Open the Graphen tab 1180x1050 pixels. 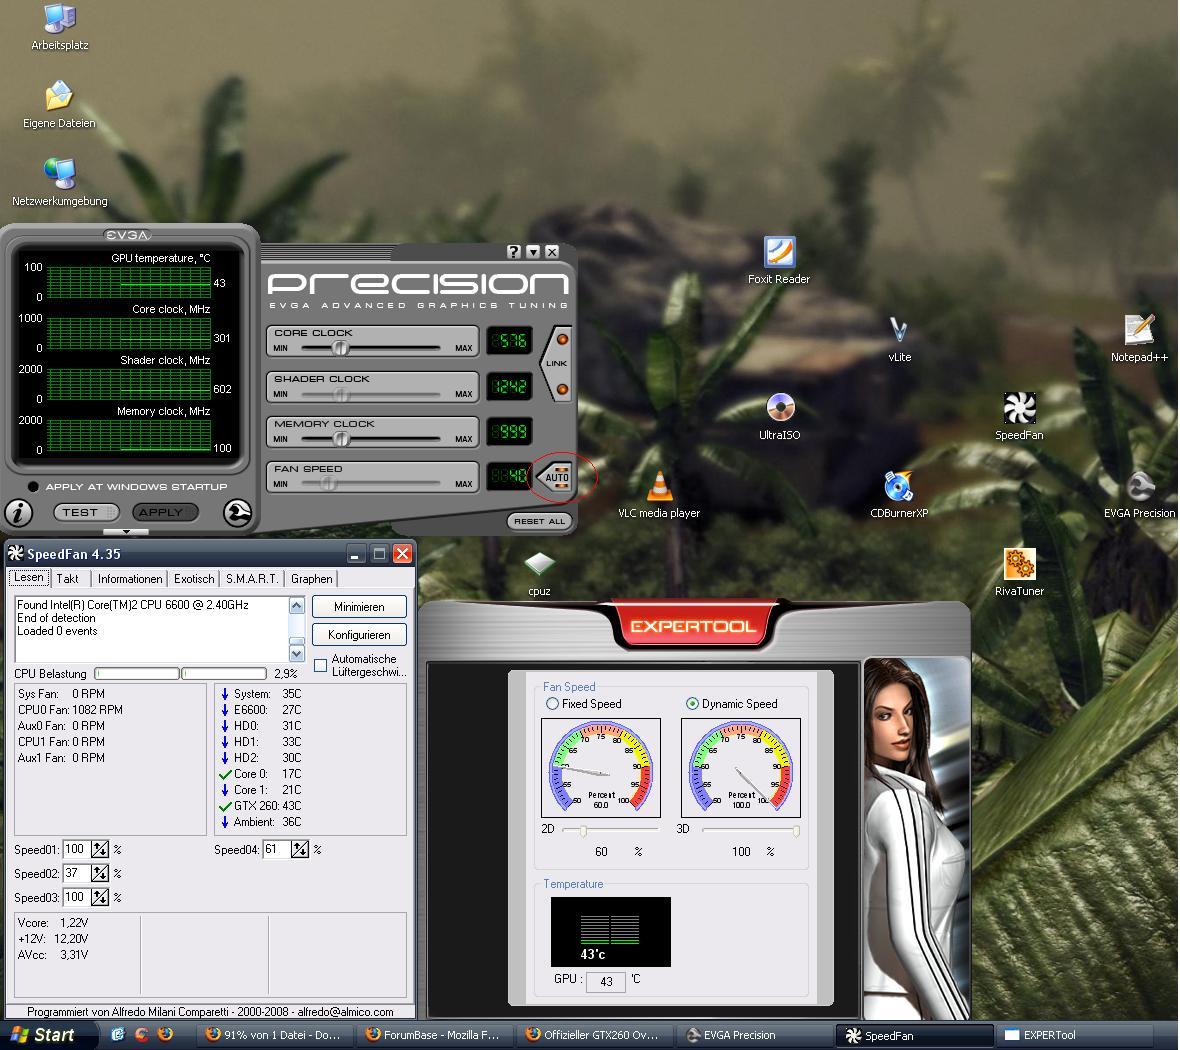click(x=312, y=579)
